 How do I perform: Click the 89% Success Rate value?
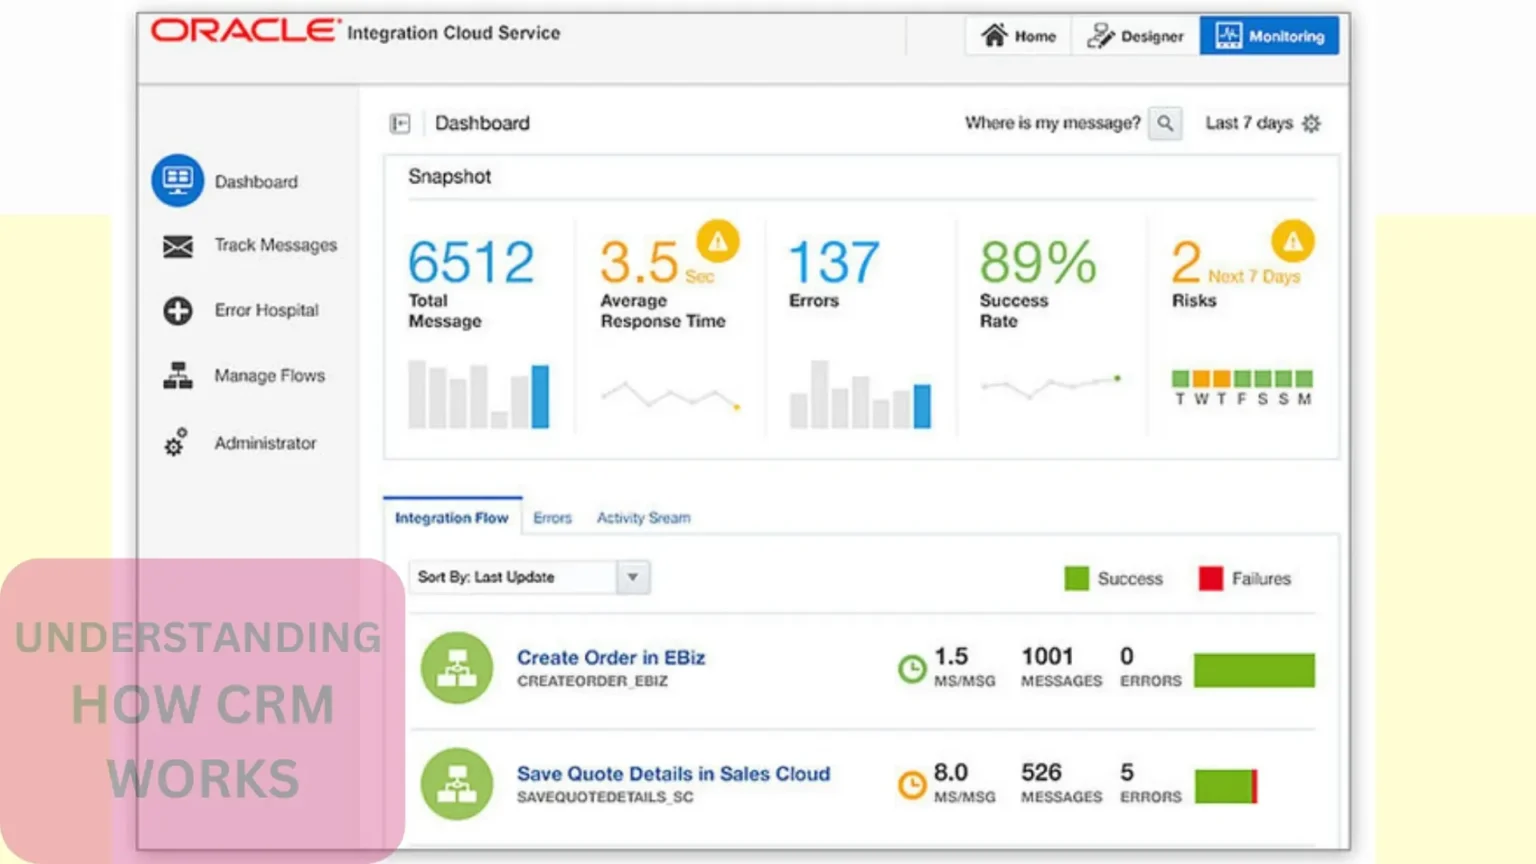click(1038, 263)
